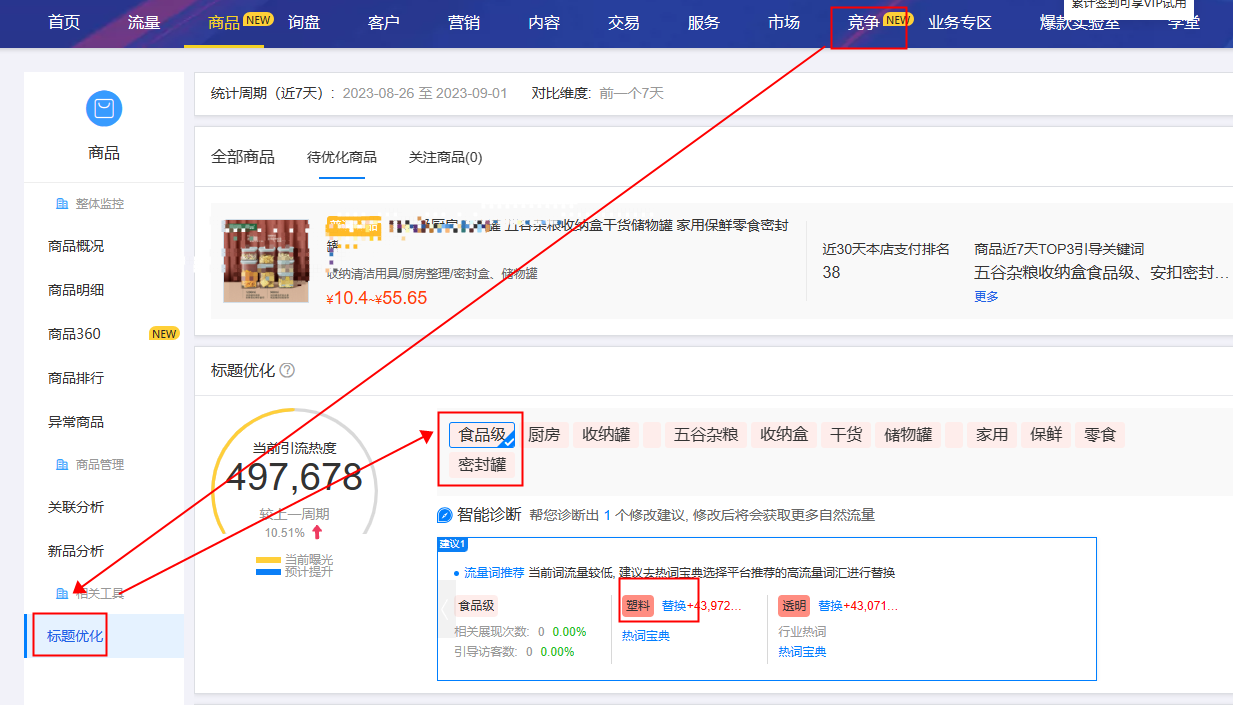Click the red upward trend arrow
Image resolution: width=1233 pixels, height=705 pixels.
[x=317, y=532]
